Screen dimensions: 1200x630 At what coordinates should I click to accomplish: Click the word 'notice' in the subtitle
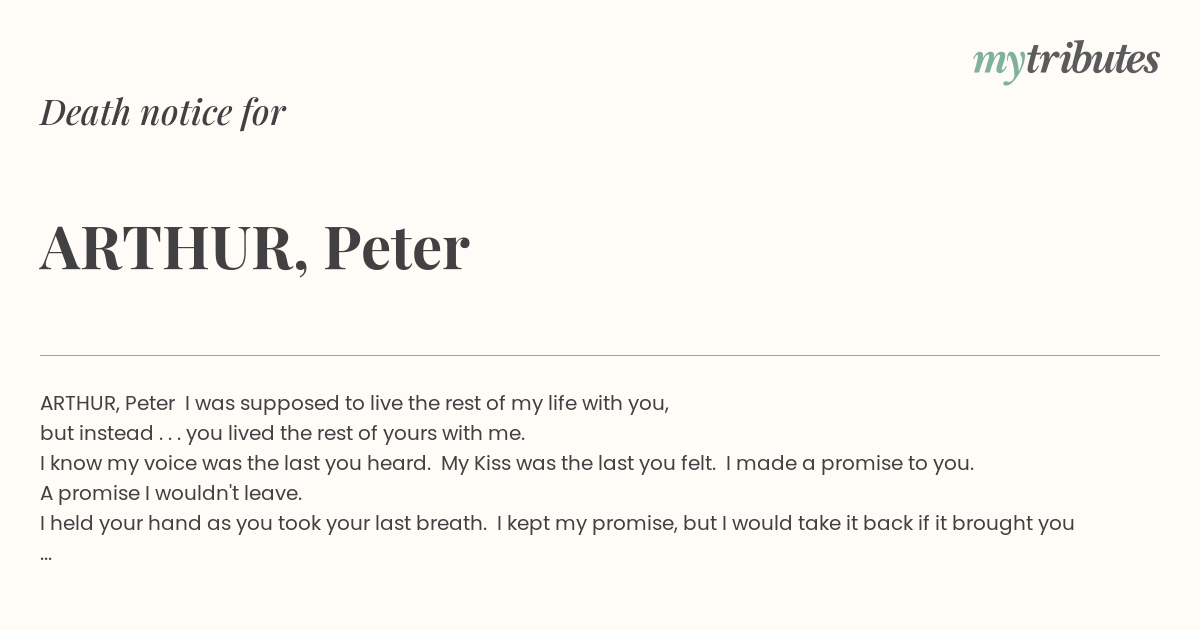click(186, 113)
